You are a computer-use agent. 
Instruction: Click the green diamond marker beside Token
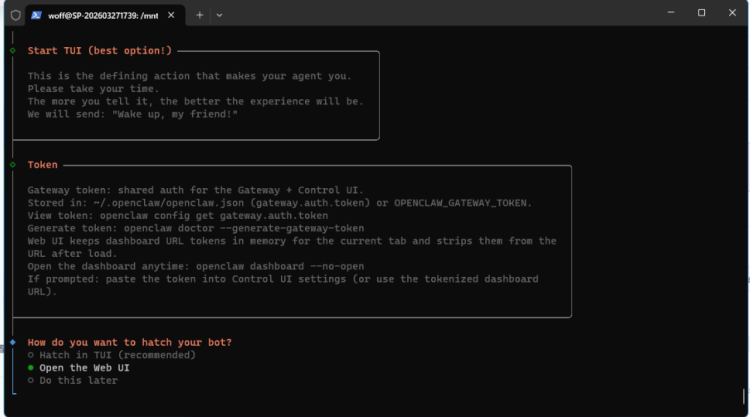click(13, 165)
